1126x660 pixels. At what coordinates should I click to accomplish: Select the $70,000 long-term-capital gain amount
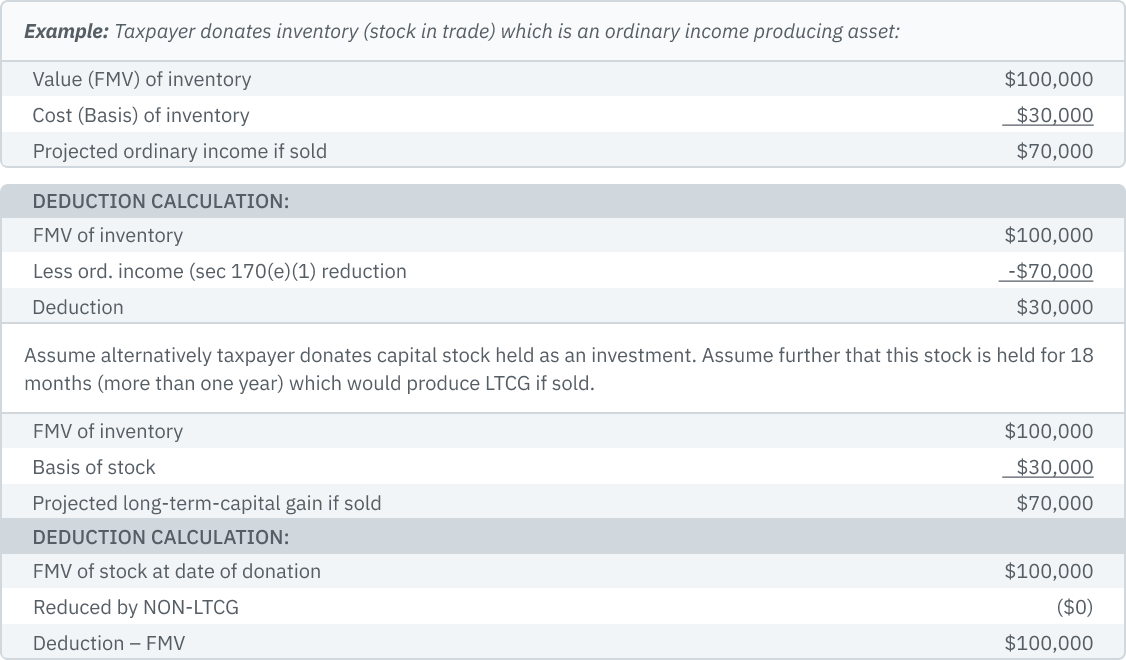tap(1054, 503)
